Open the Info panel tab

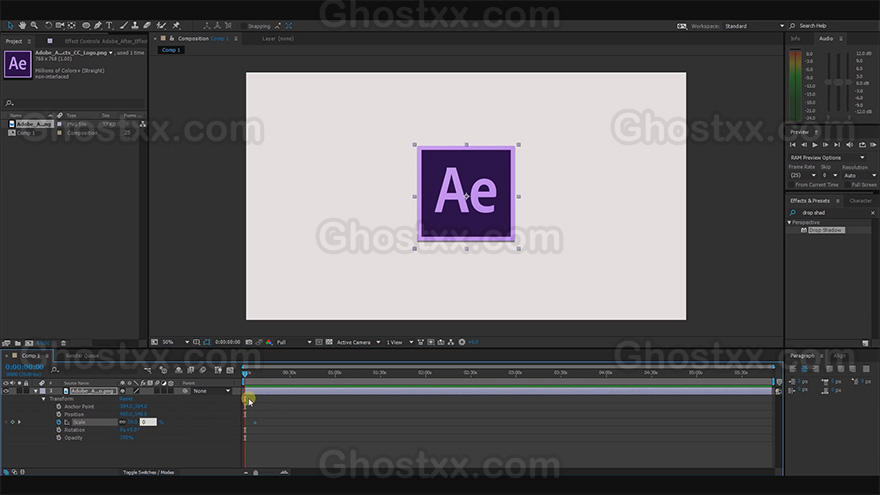tap(795, 39)
